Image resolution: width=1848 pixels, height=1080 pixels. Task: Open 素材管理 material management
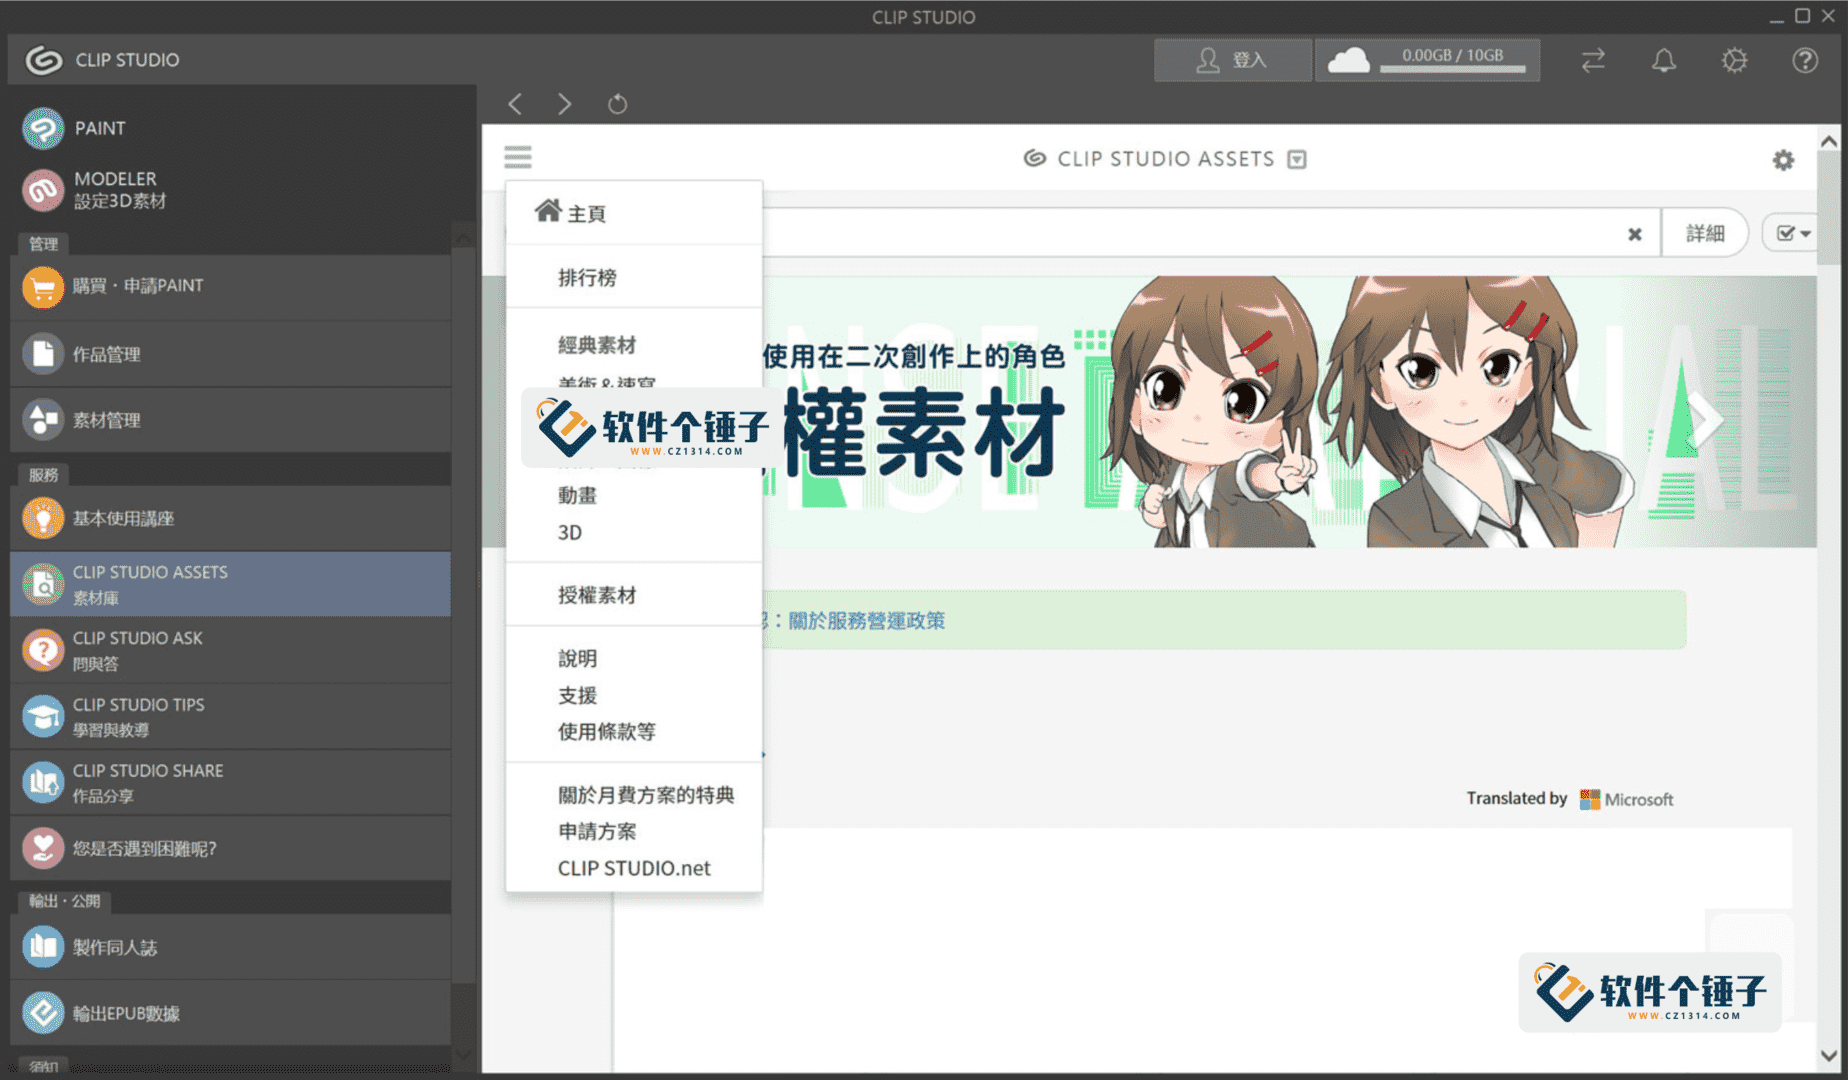(106, 420)
